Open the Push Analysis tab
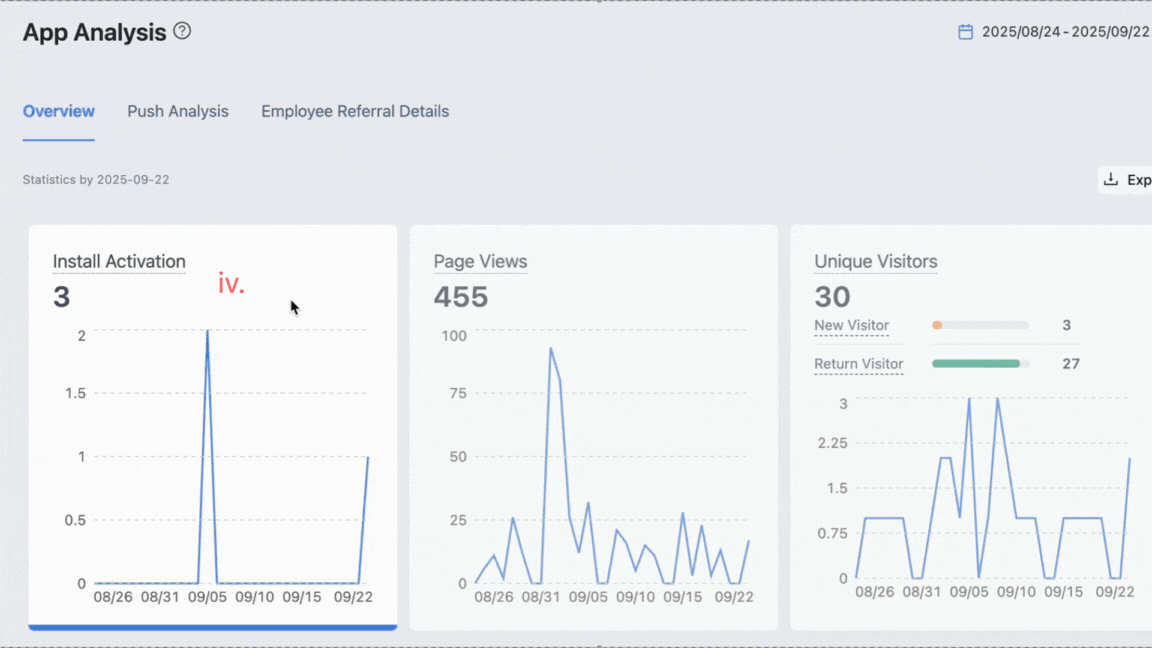Viewport: 1152px width, 648px height. pyautogui.click(x=178, y=111)
